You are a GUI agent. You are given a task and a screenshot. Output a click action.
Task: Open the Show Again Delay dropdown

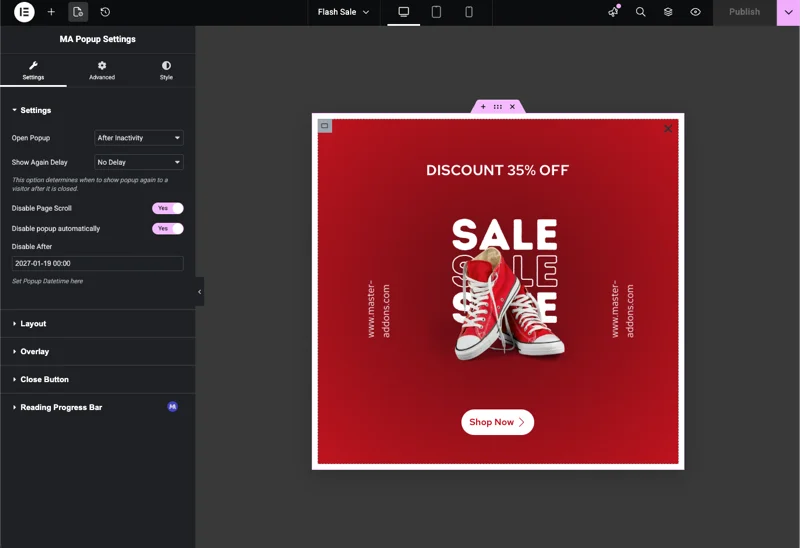click(139, 162)
